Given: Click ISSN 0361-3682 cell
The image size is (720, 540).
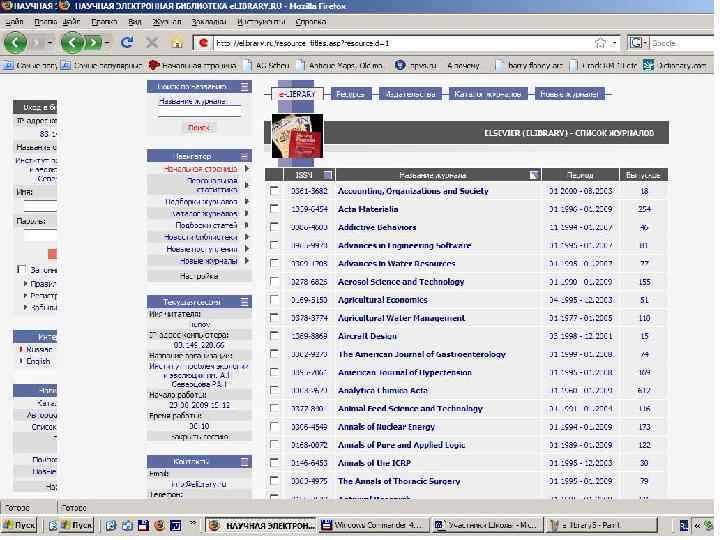Looking at the screenshot, I should point(309,191).
